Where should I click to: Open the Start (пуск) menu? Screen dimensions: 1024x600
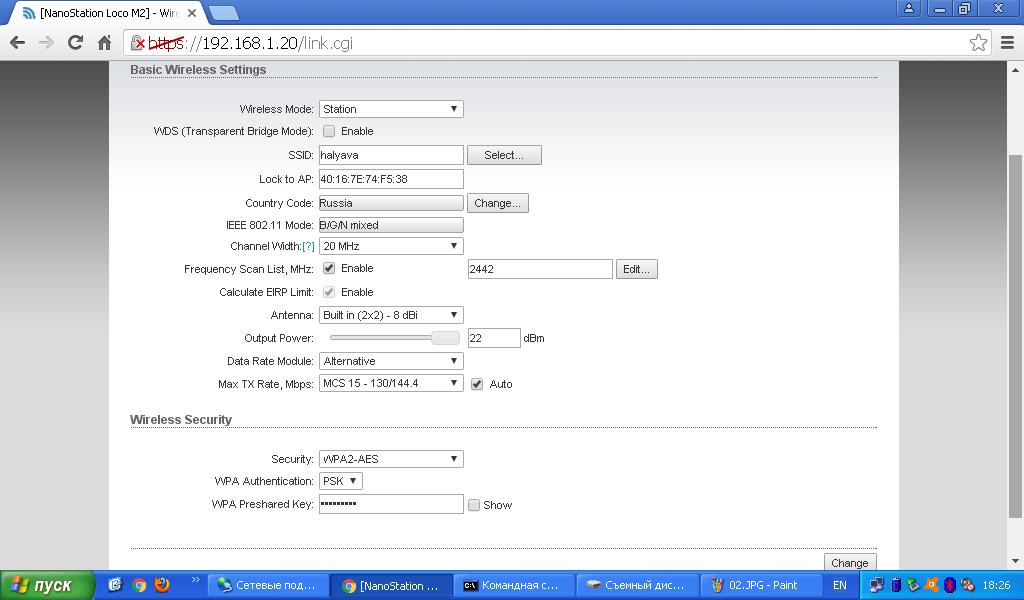pyautogui.click(x=47, y=586)
